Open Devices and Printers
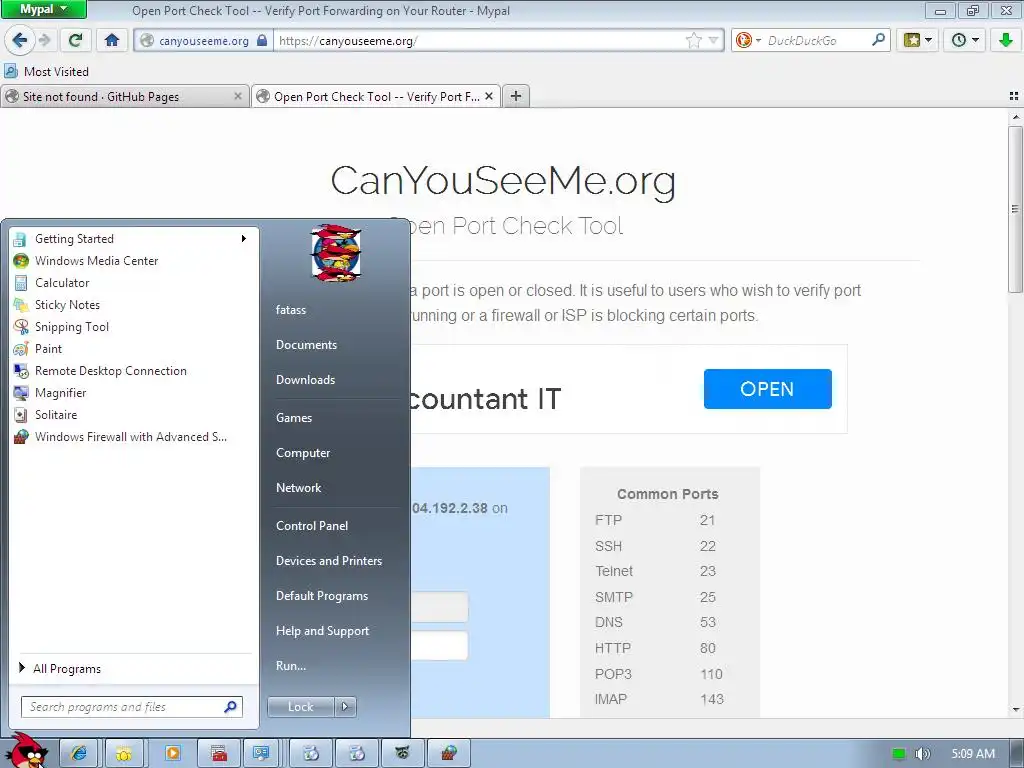 click(x=328, y=561)
